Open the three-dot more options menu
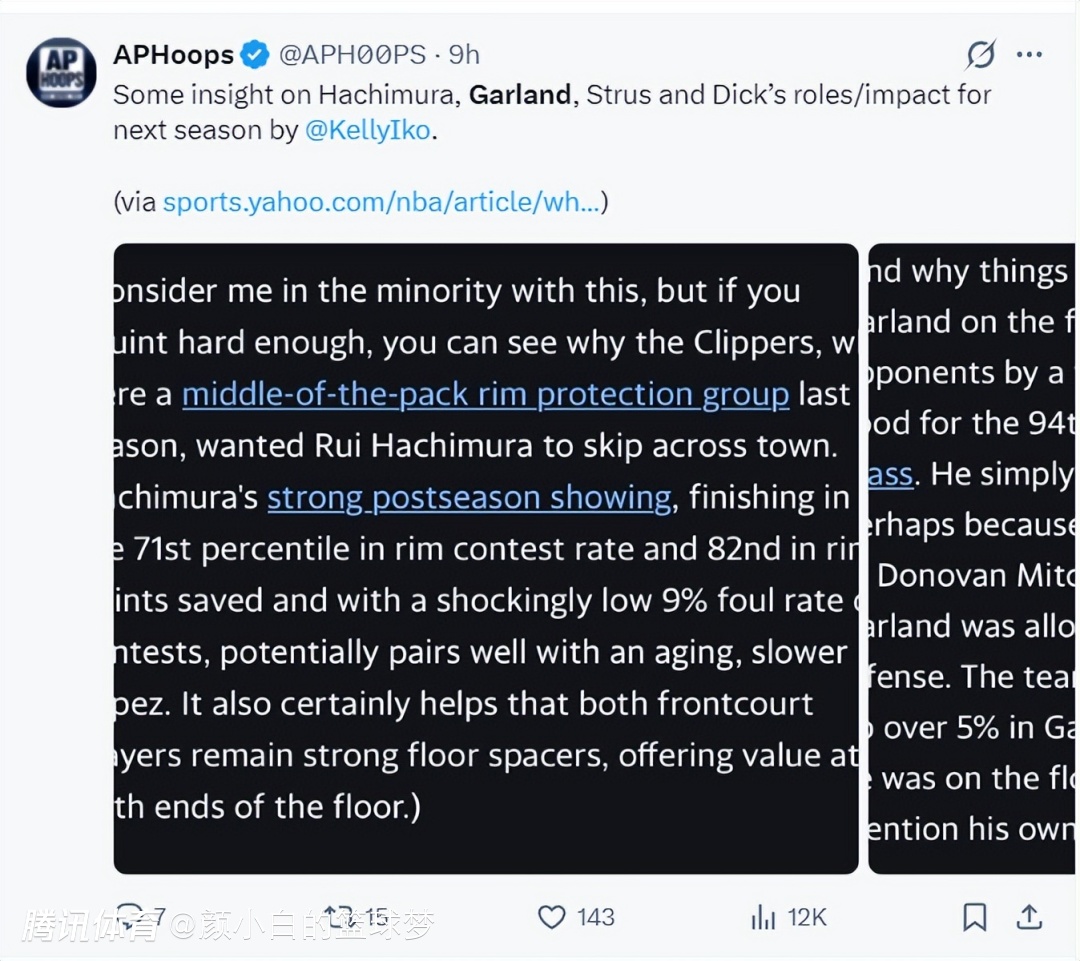This screenshot has height=961, width=1080. click(x=1029, y=54)
